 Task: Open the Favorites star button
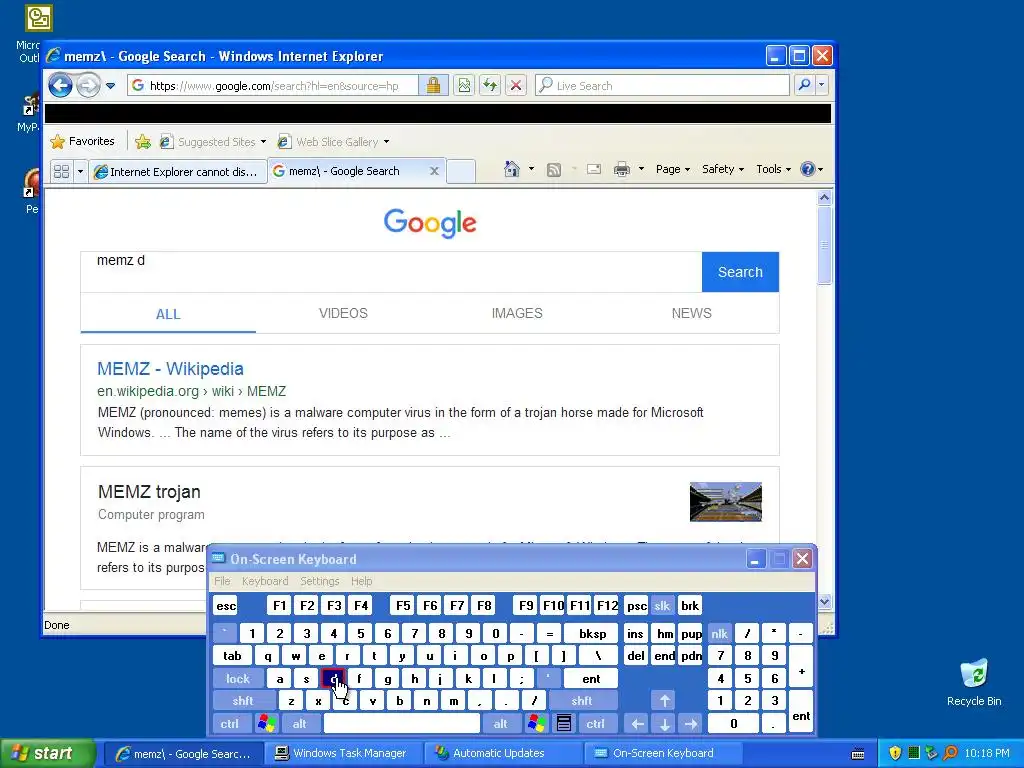[83, 141]
